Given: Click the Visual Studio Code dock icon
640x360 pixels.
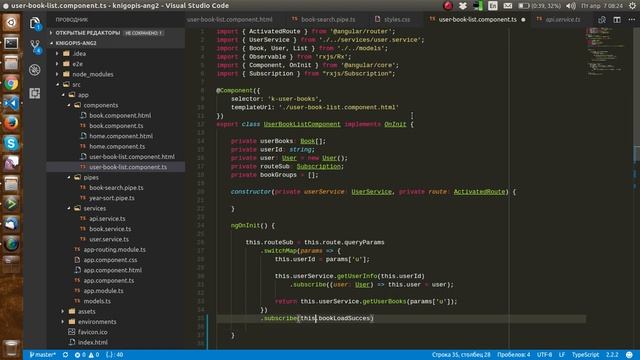Looking at the screenshot, I should [x=11, y=103].
